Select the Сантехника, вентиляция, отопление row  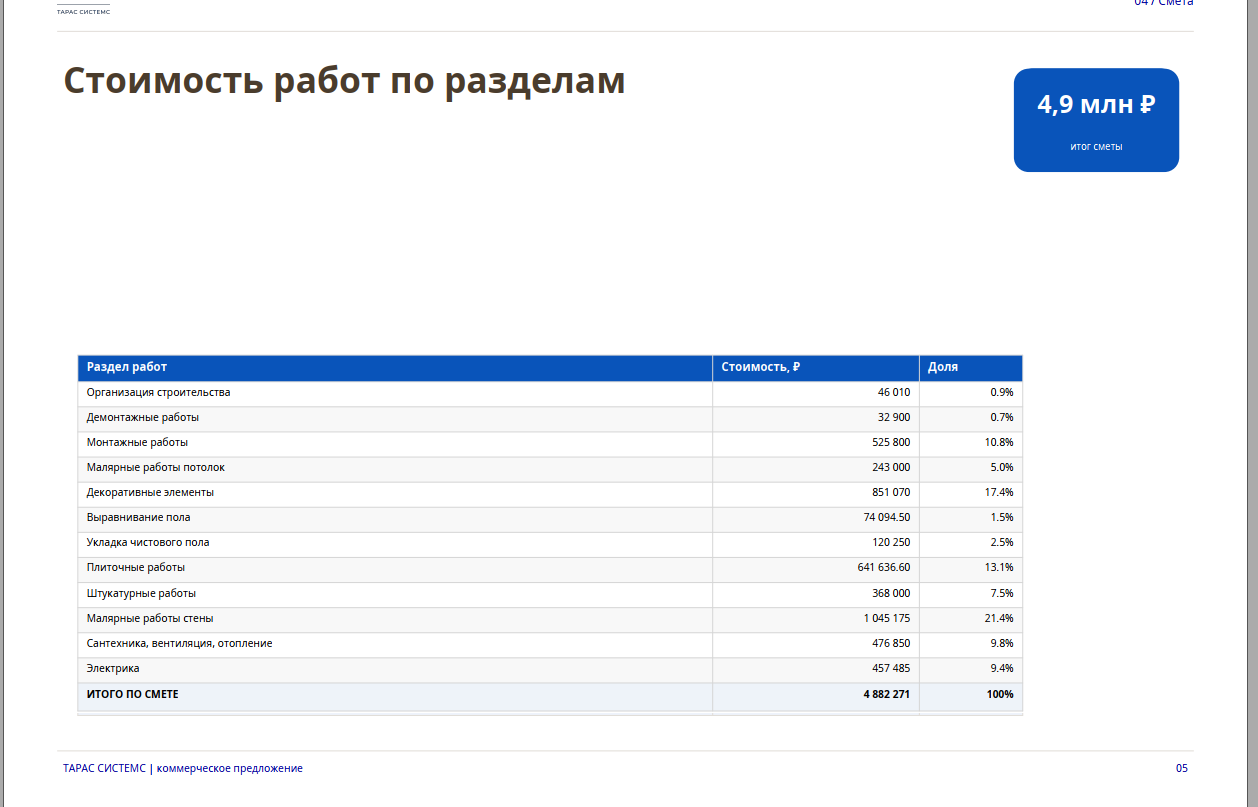click(x=550, y=644)
